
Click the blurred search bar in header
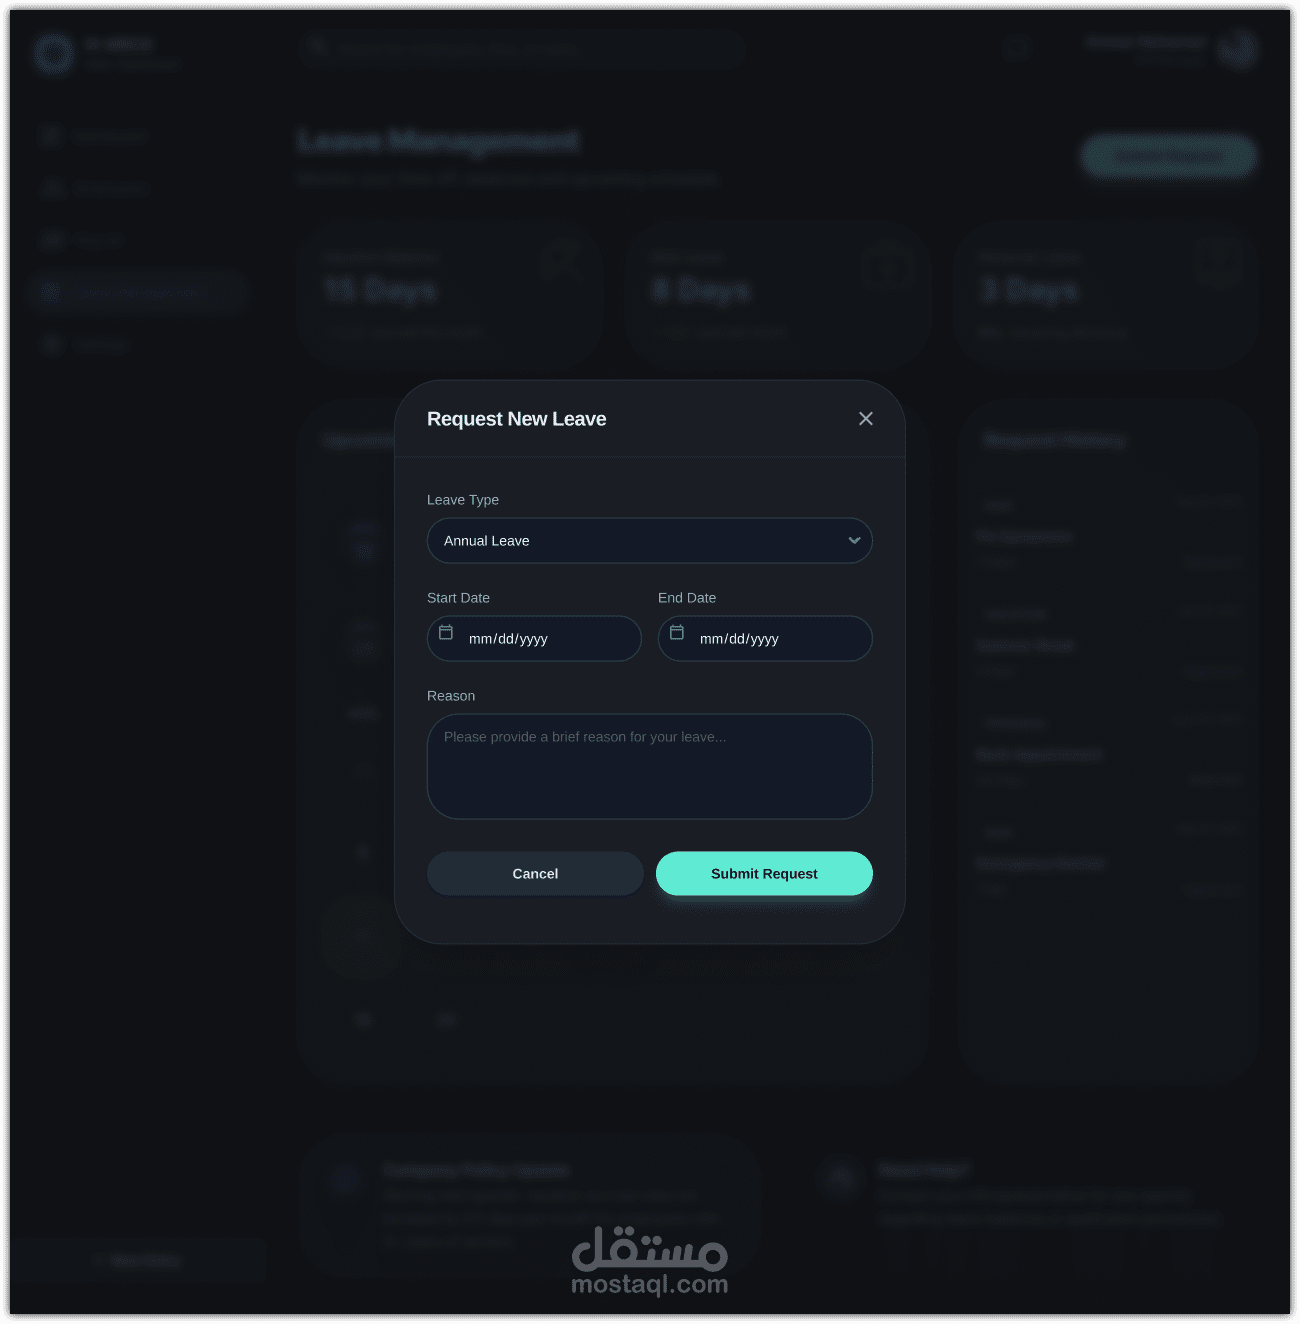[521, 48]
